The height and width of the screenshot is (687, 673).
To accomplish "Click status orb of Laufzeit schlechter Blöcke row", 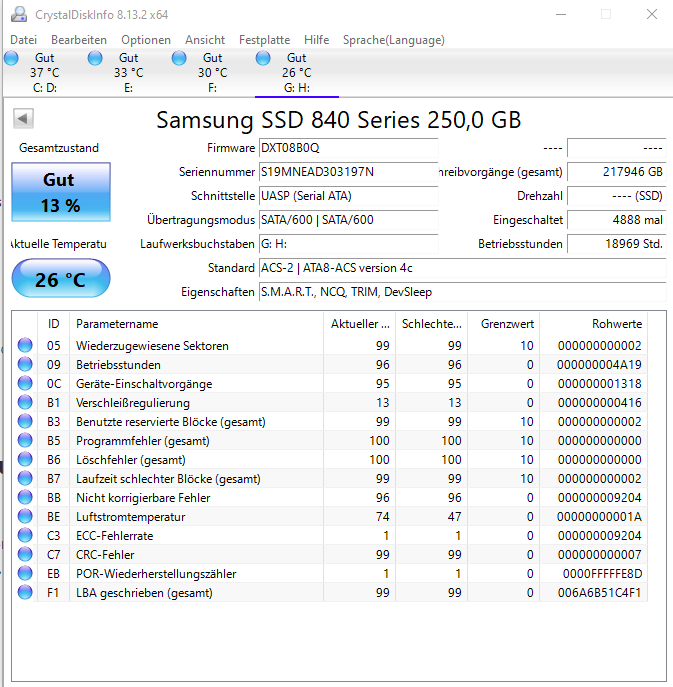I will pos(25,478).
